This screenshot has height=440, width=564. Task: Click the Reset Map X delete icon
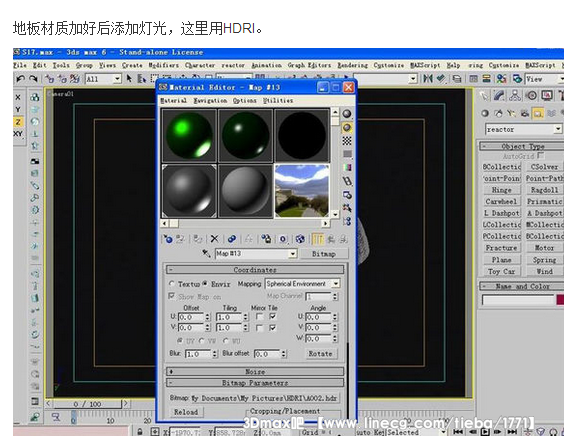tap(214, 239)
